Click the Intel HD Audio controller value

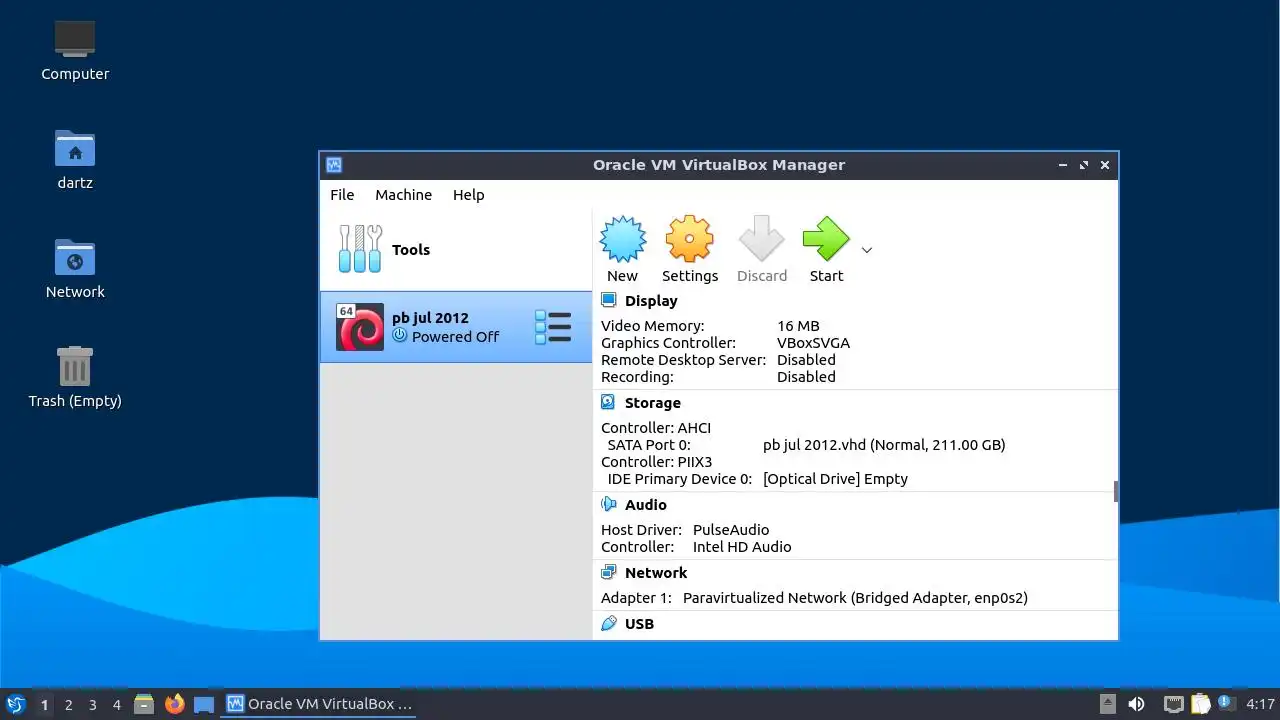click(742, 547)
